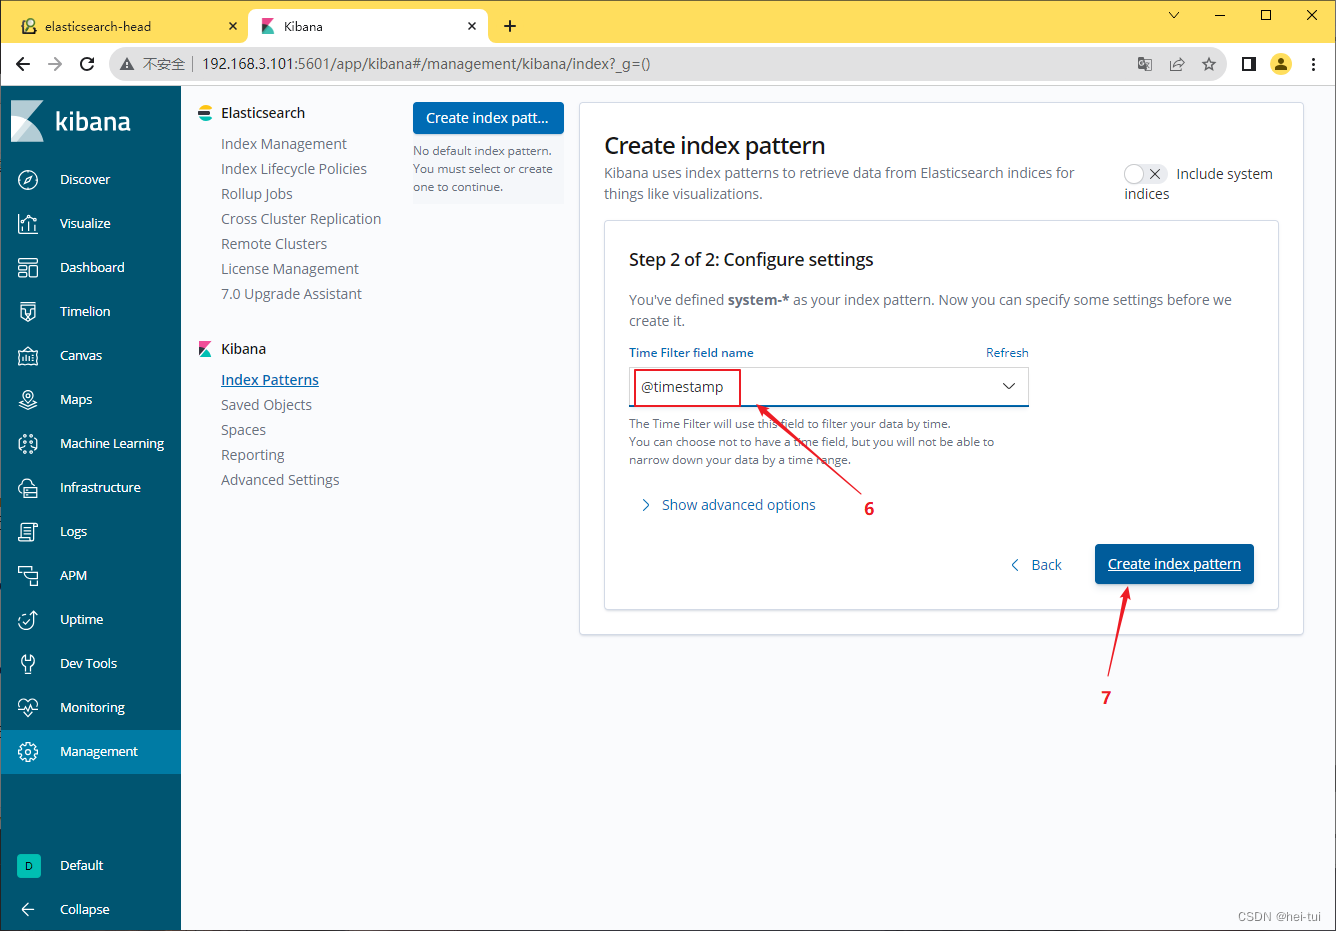Screen dimensions: 1336x931
Task: Open Index Patterns link
Action: pyautogui.click(x=270, y=380)
